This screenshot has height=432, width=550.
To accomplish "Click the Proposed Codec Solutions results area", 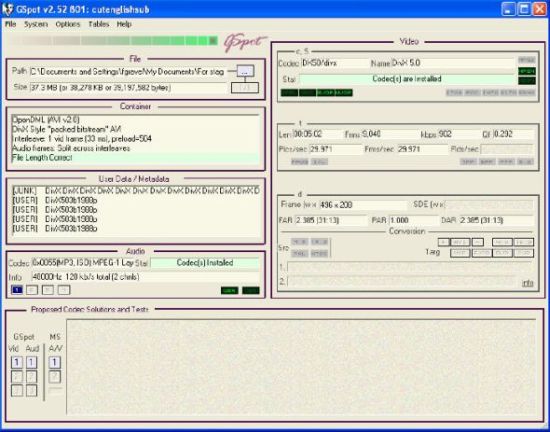I will pyautogui.click(x=301, y=366).
